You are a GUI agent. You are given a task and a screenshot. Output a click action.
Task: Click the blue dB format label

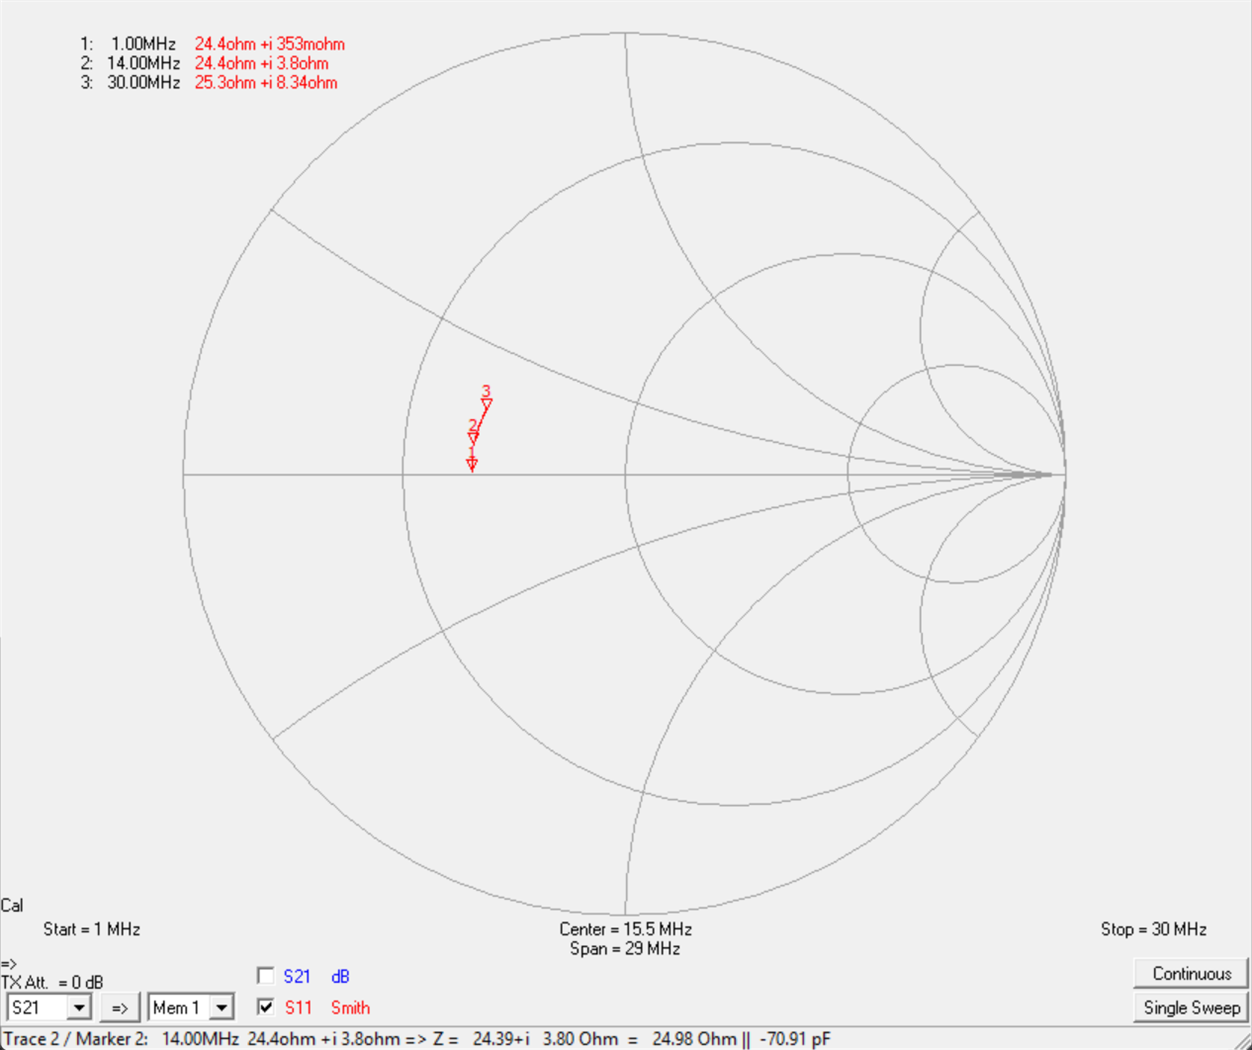[340, 976]
